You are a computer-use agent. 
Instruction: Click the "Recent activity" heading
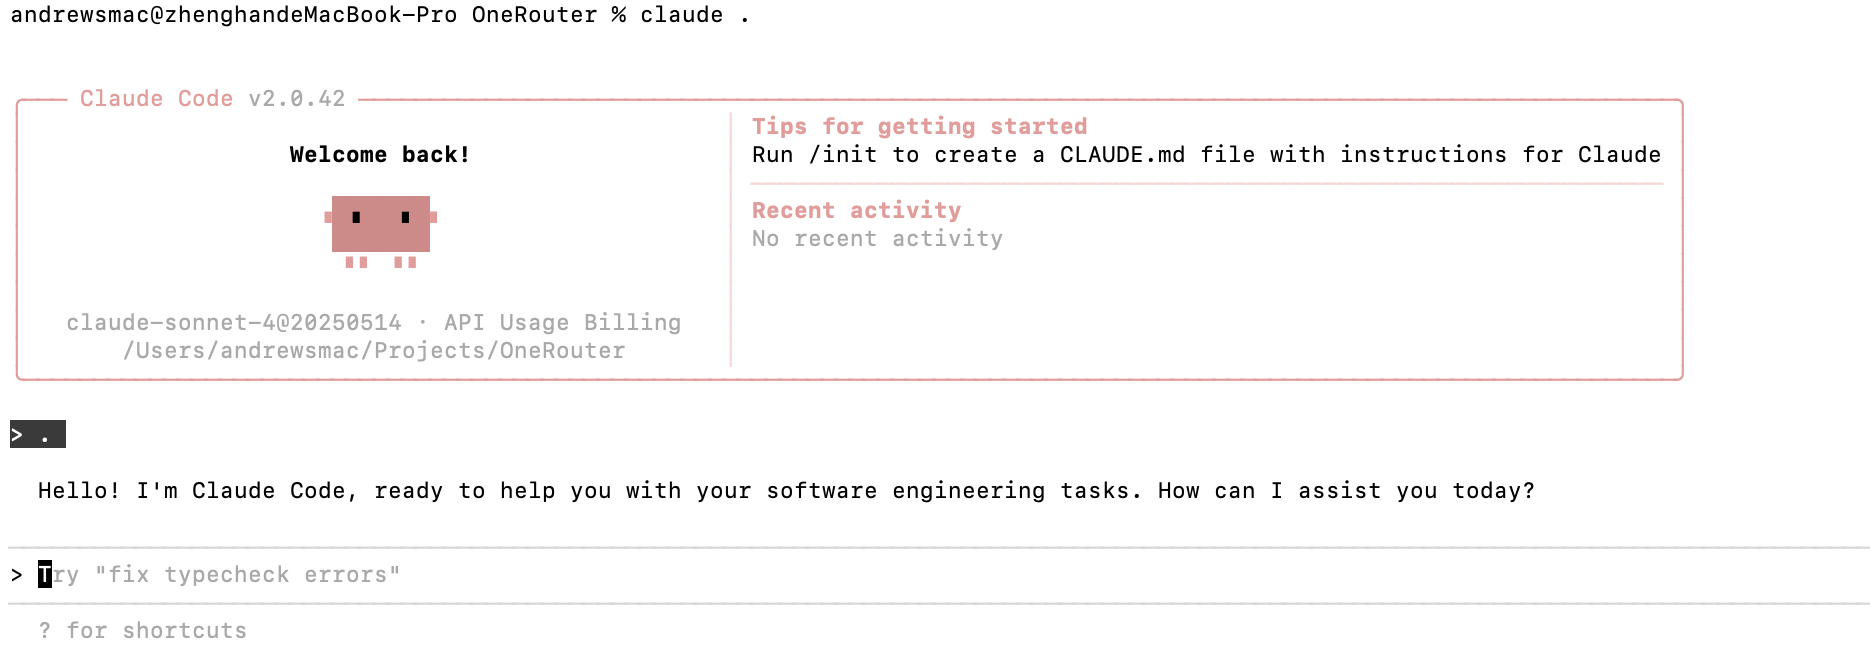[856, 211]
